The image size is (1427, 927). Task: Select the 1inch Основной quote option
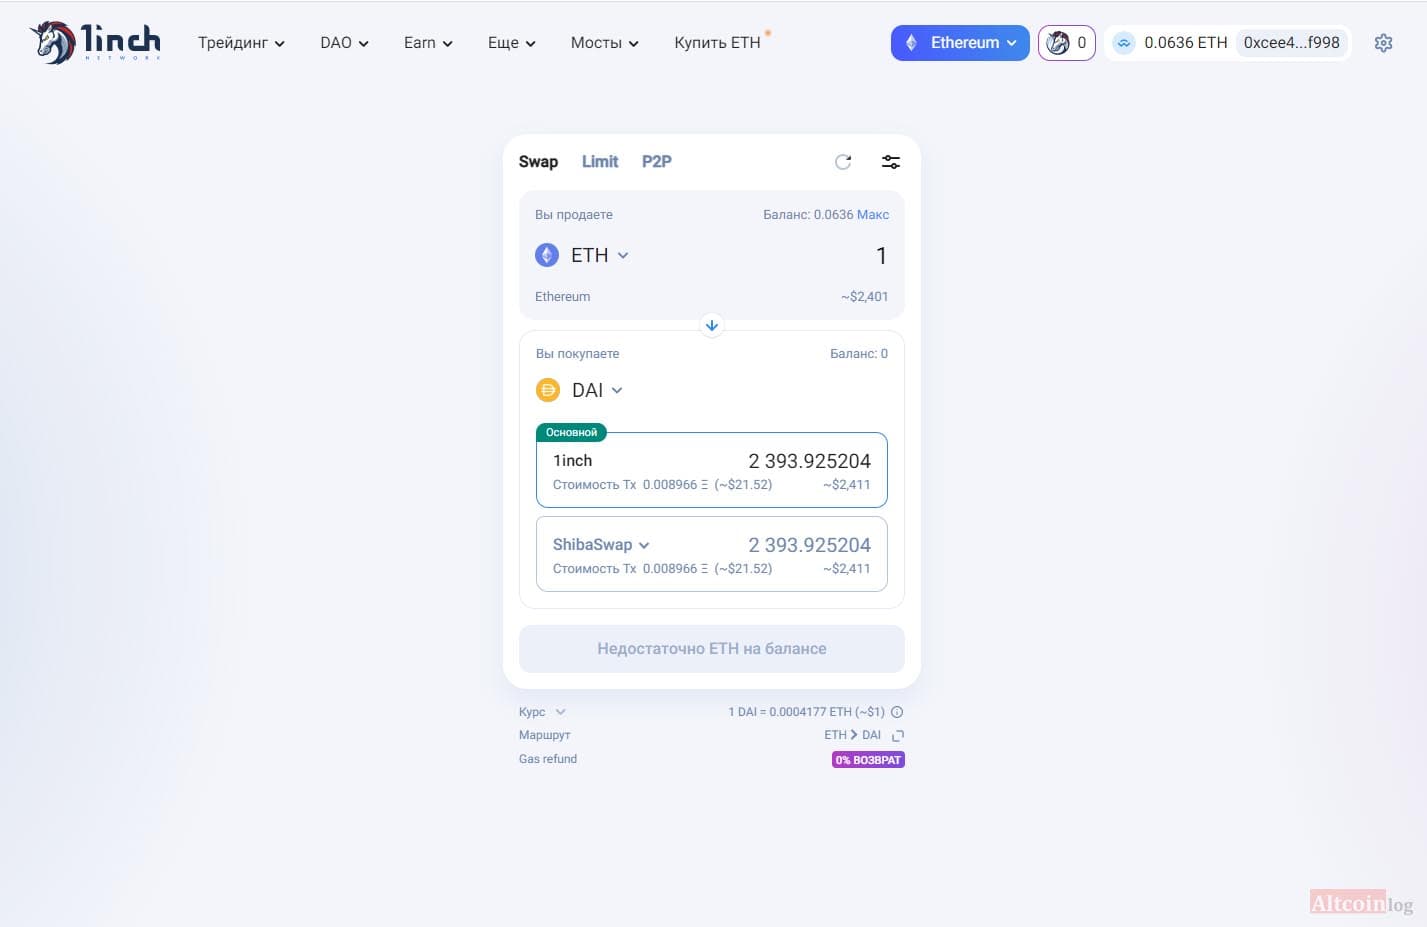pos(712,470)
